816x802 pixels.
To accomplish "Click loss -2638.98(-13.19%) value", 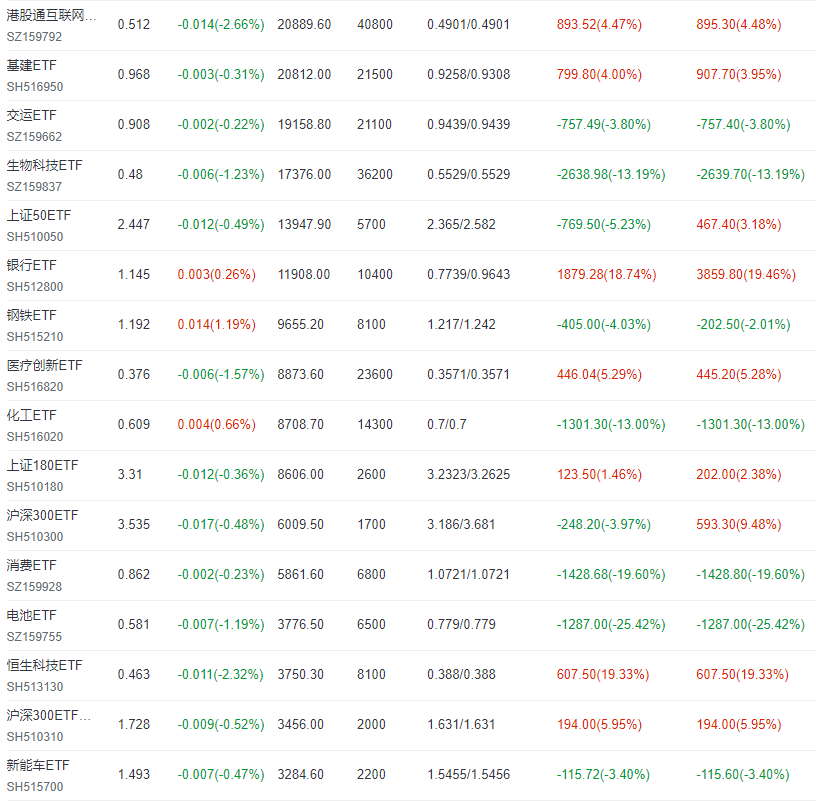I will pos(611,174).
